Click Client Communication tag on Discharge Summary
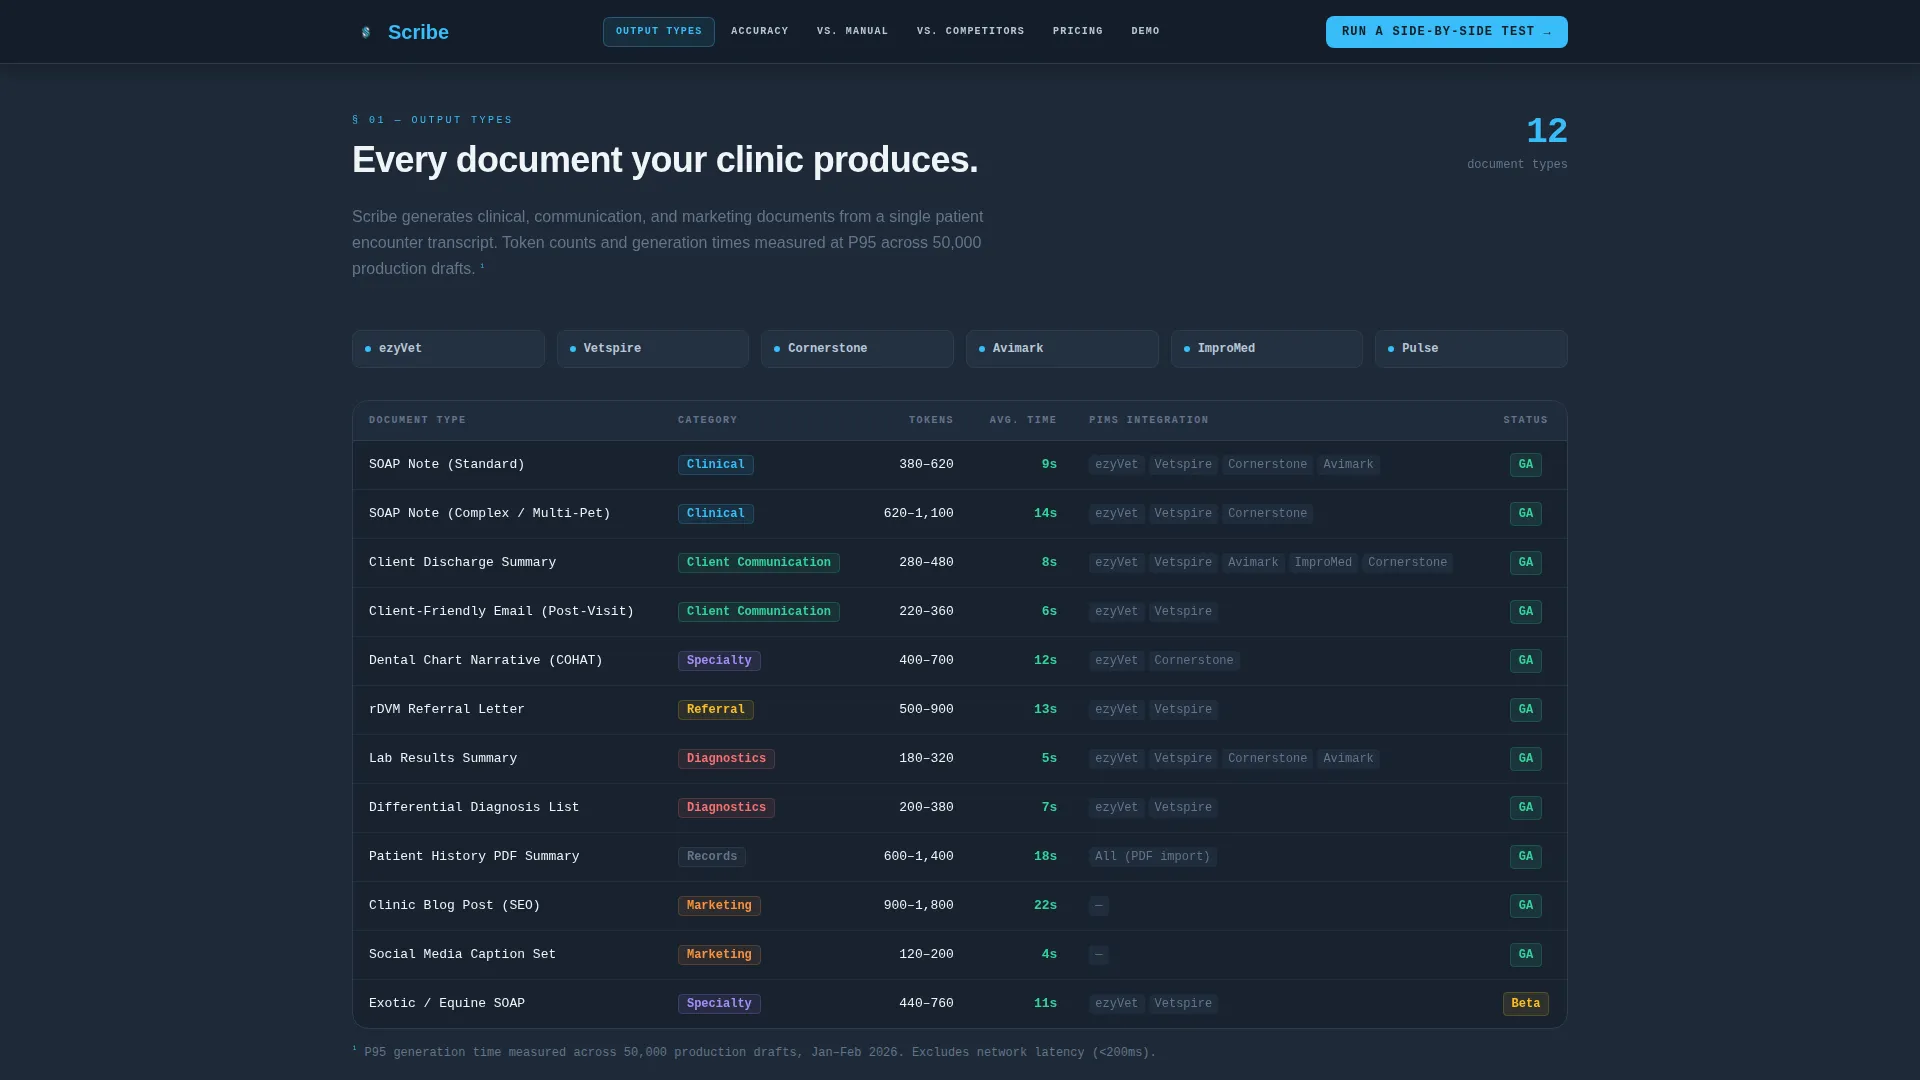 click(x=759, y=563)
